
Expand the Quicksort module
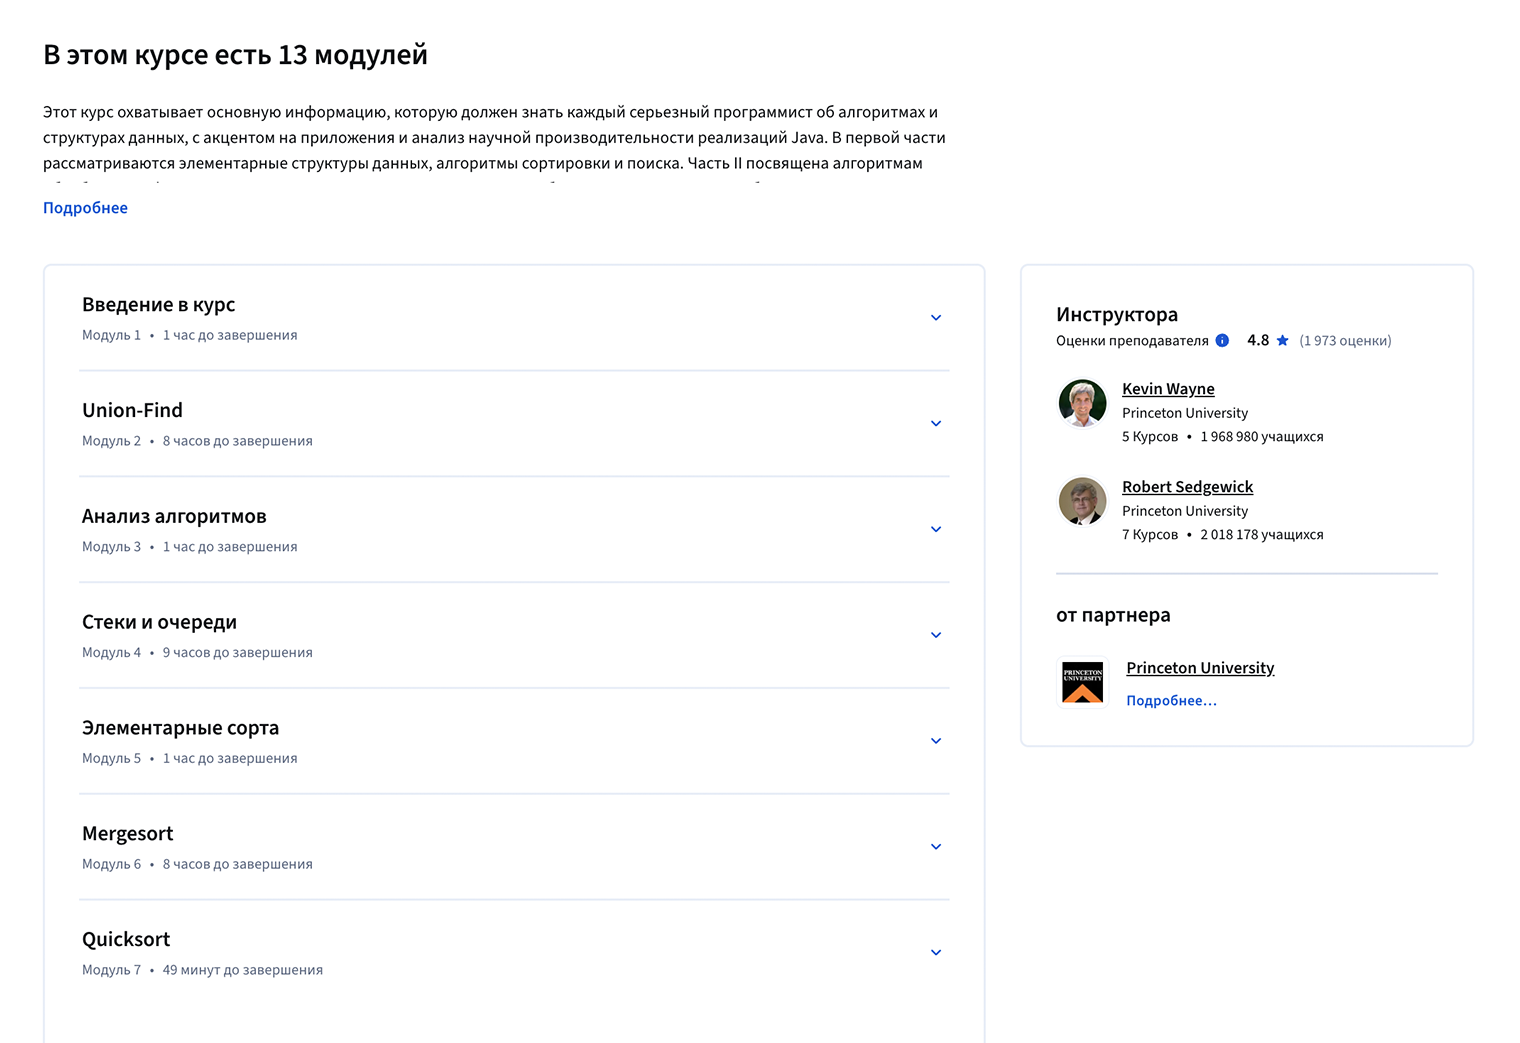point(936,952)
